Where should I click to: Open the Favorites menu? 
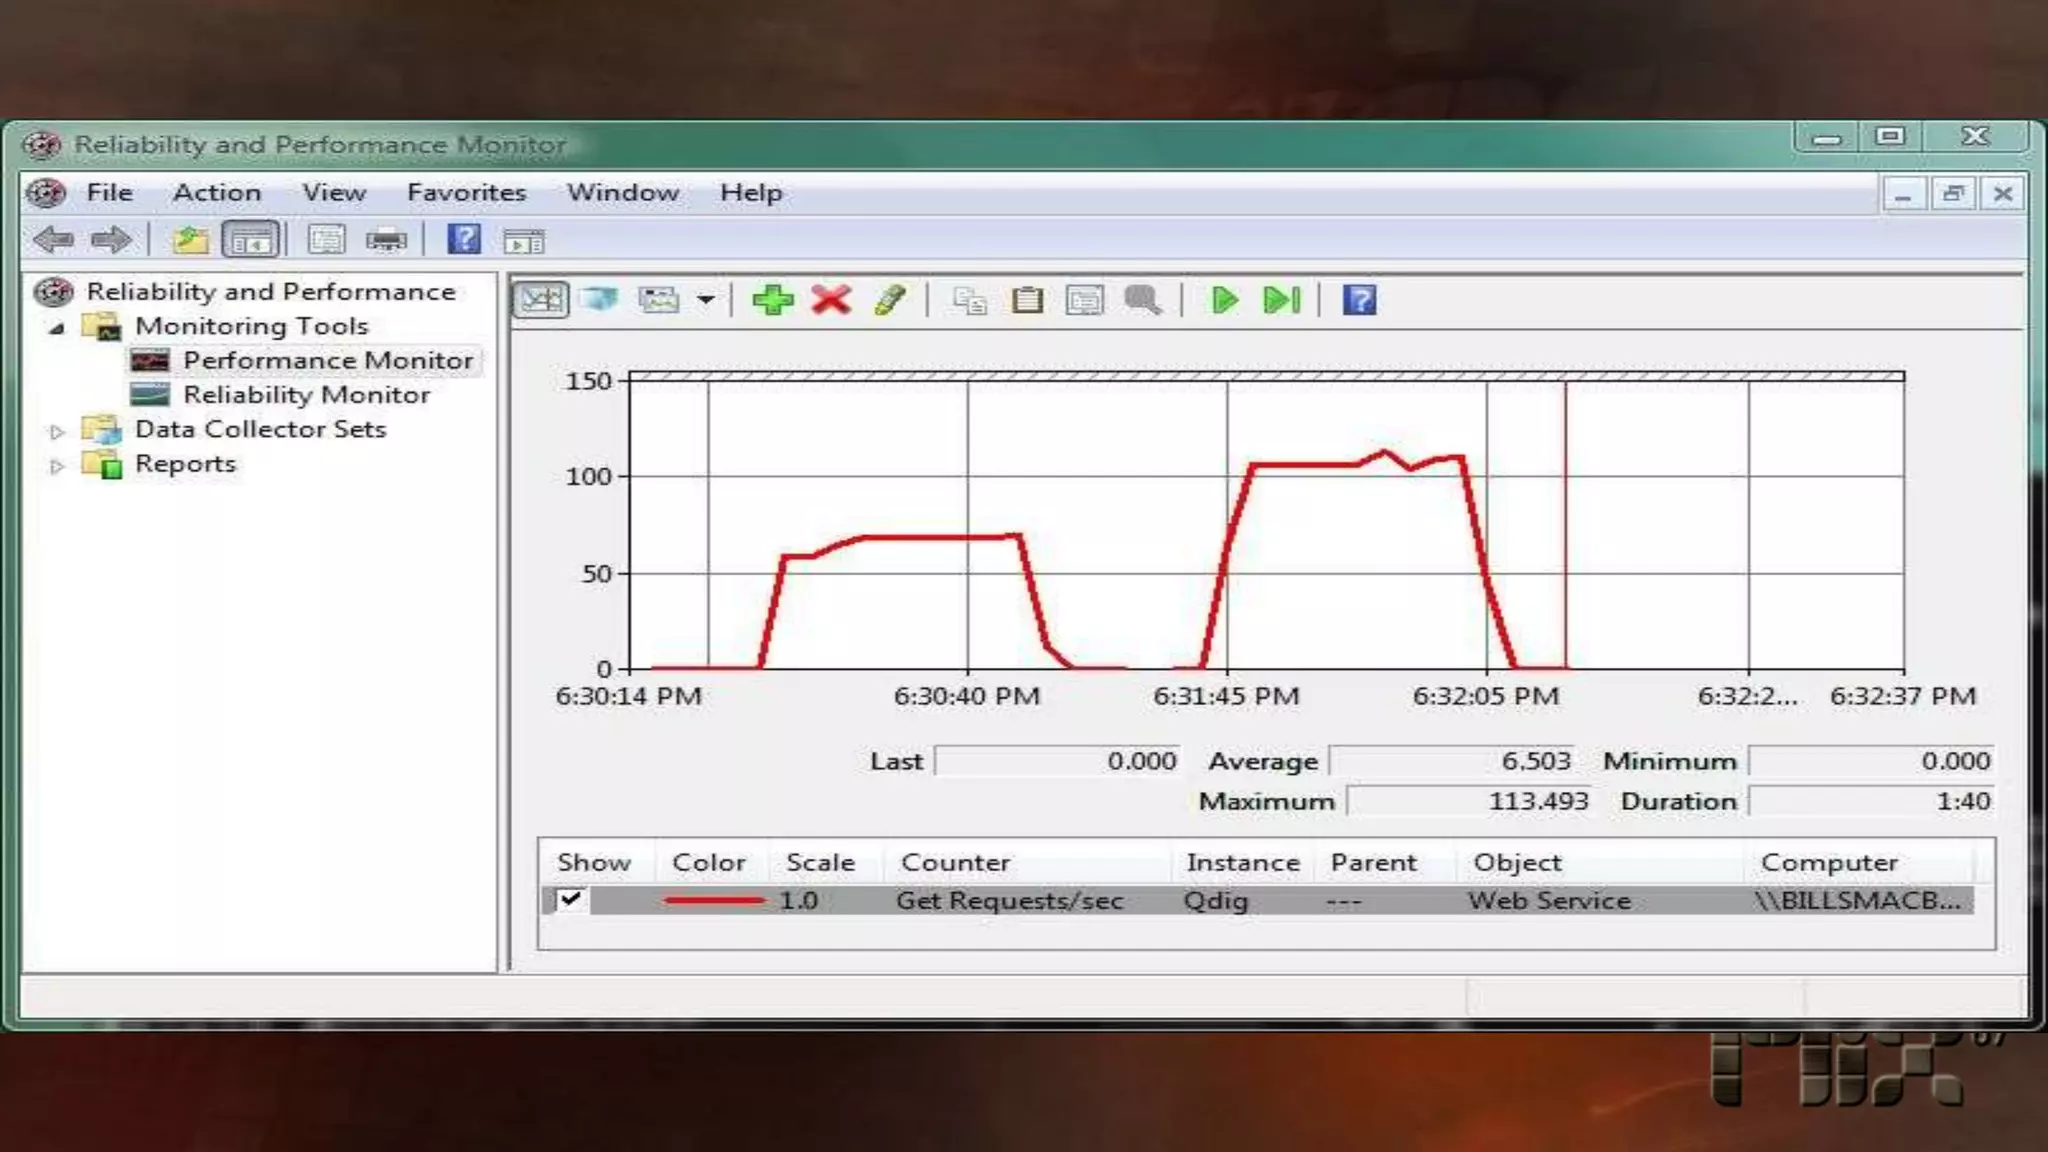[x=466, y=192]
